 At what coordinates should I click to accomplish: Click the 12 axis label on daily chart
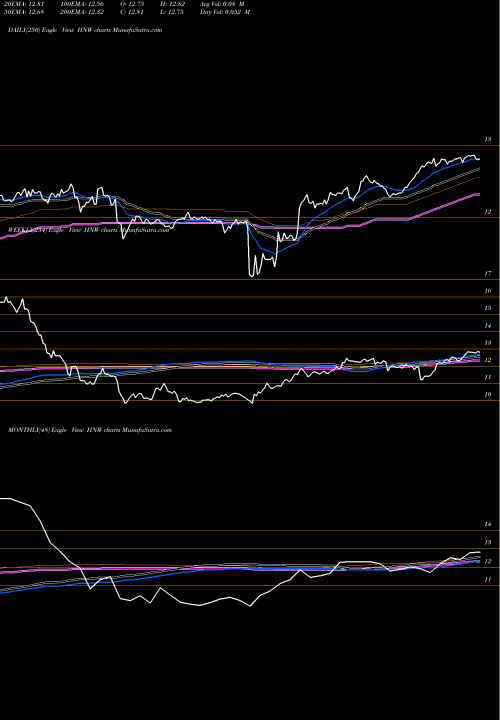point(489,212)
